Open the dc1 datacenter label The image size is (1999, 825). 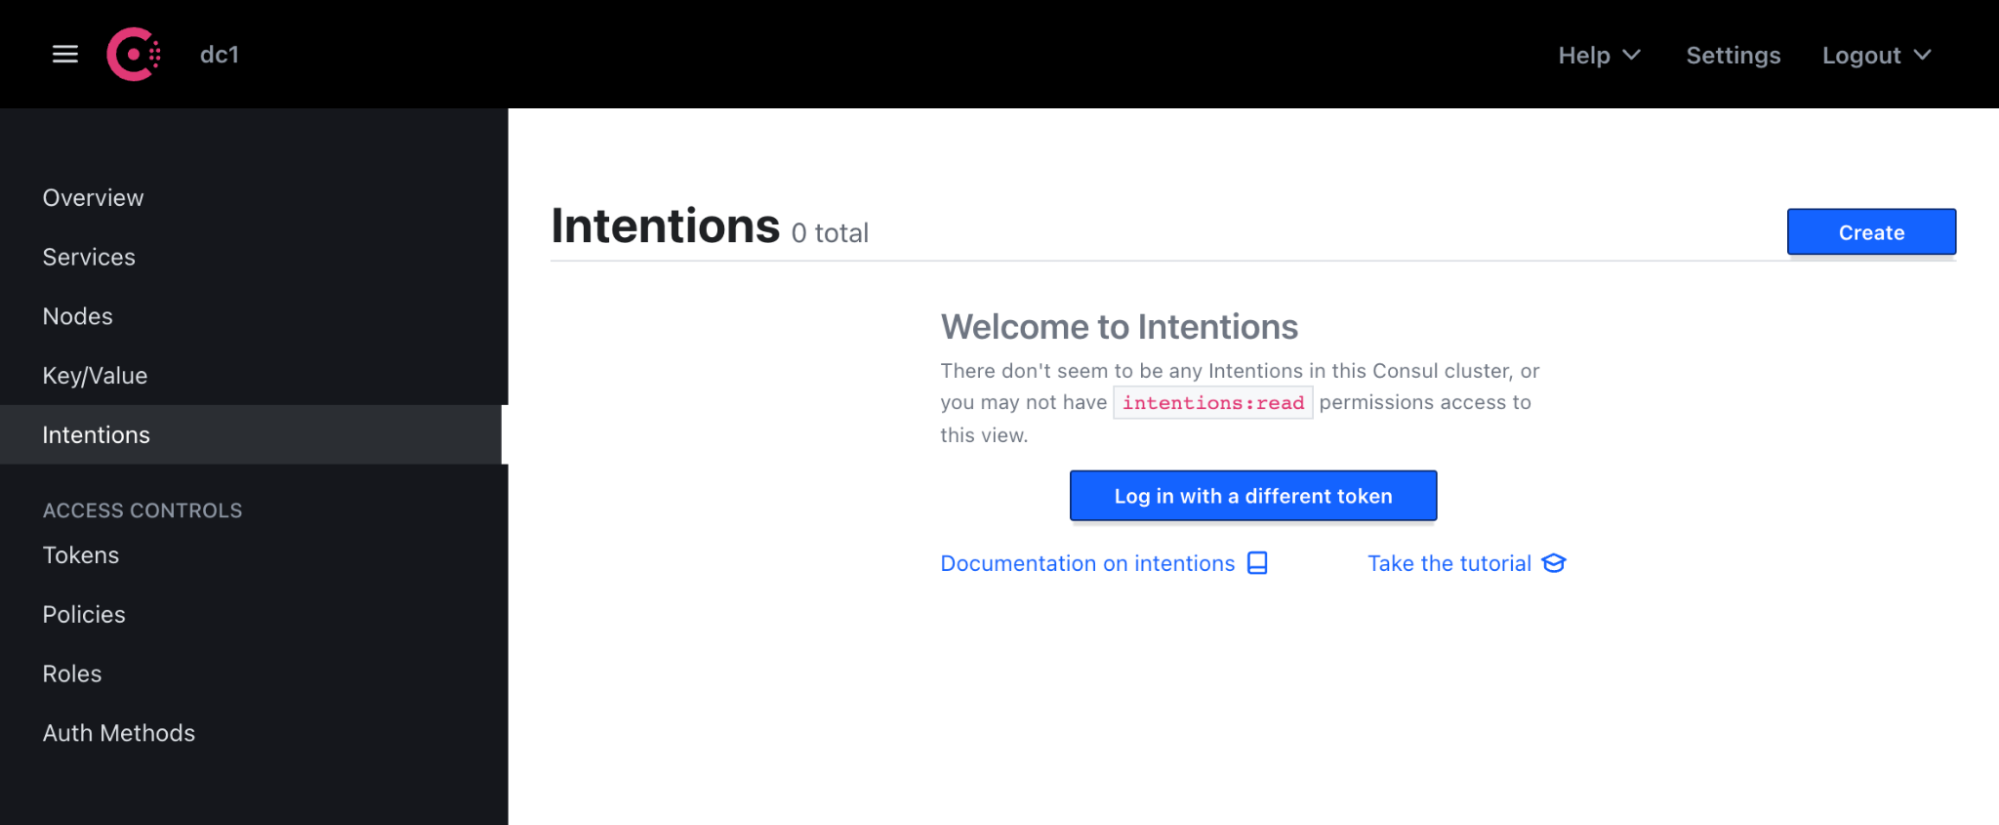tap(219, 55)
